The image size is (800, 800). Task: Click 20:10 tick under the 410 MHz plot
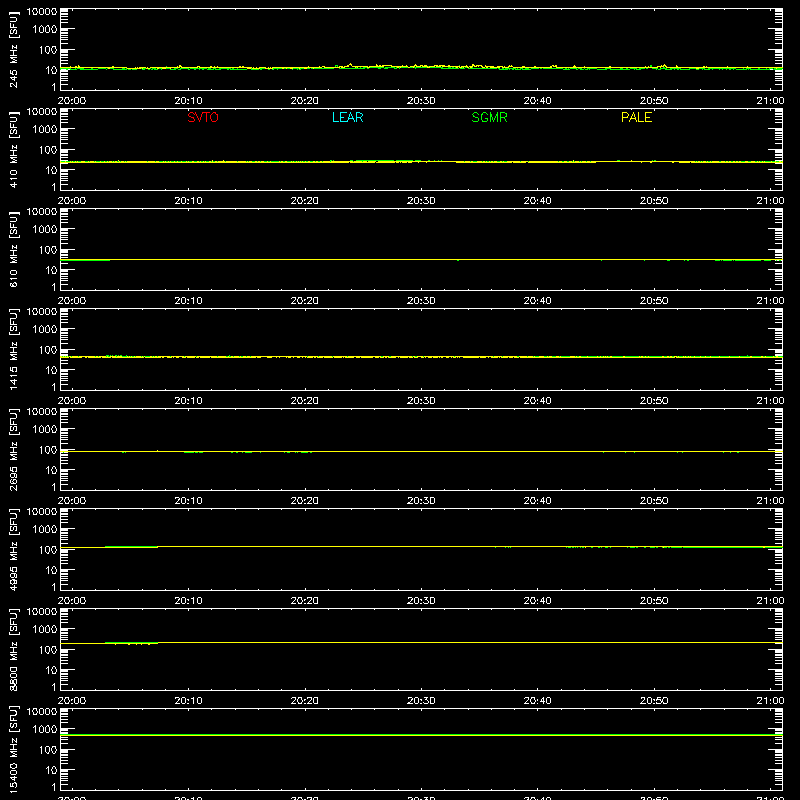click(x=188, y=201)
